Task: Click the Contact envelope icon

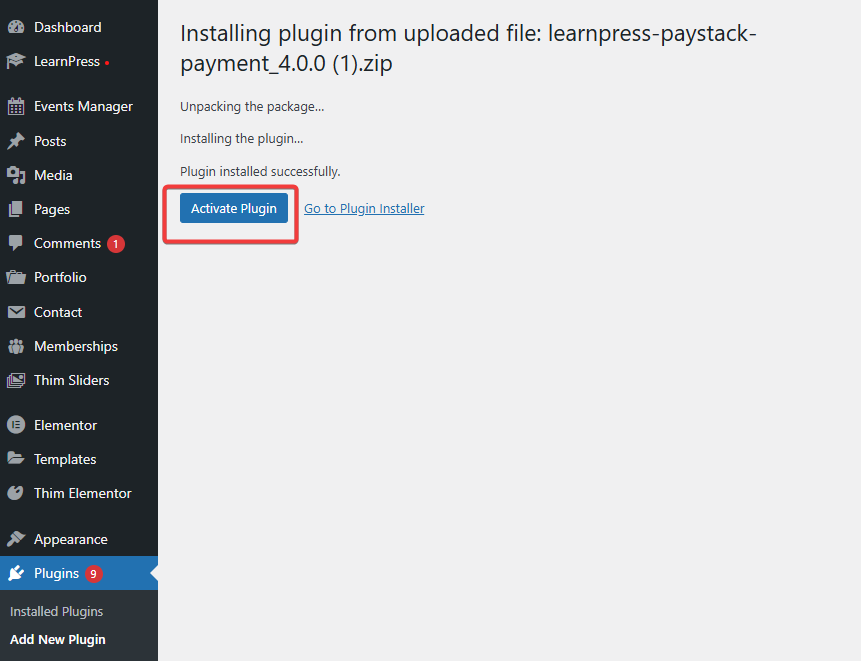Action: 16,312
